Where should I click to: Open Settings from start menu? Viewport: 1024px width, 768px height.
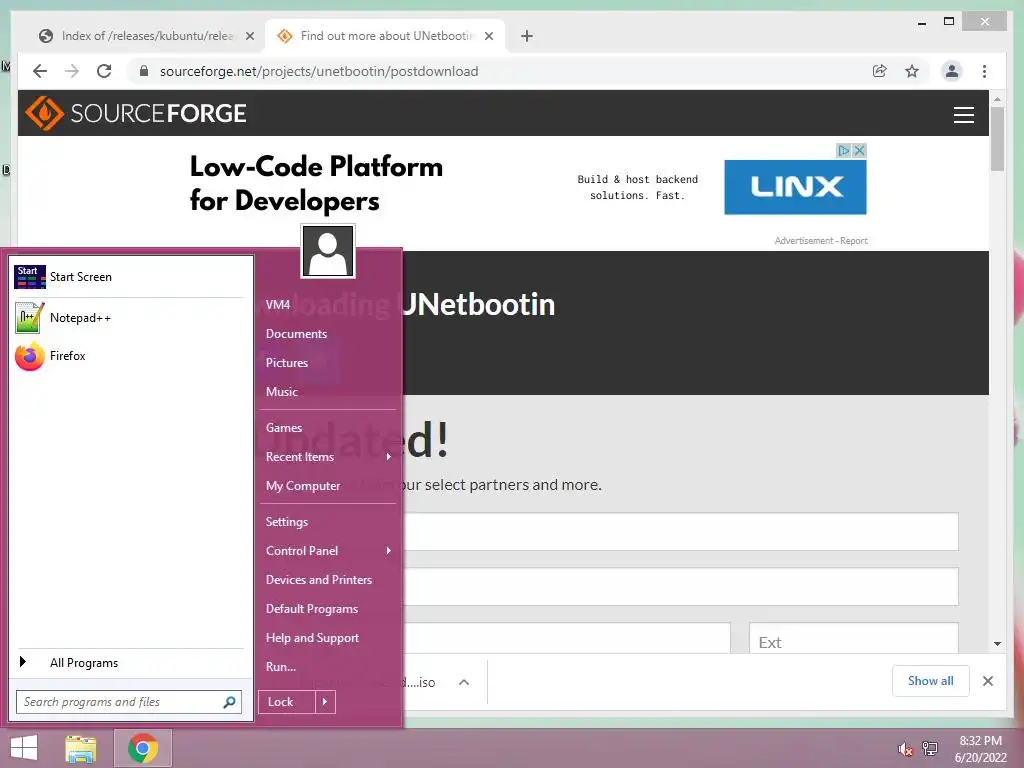point(328,522)
